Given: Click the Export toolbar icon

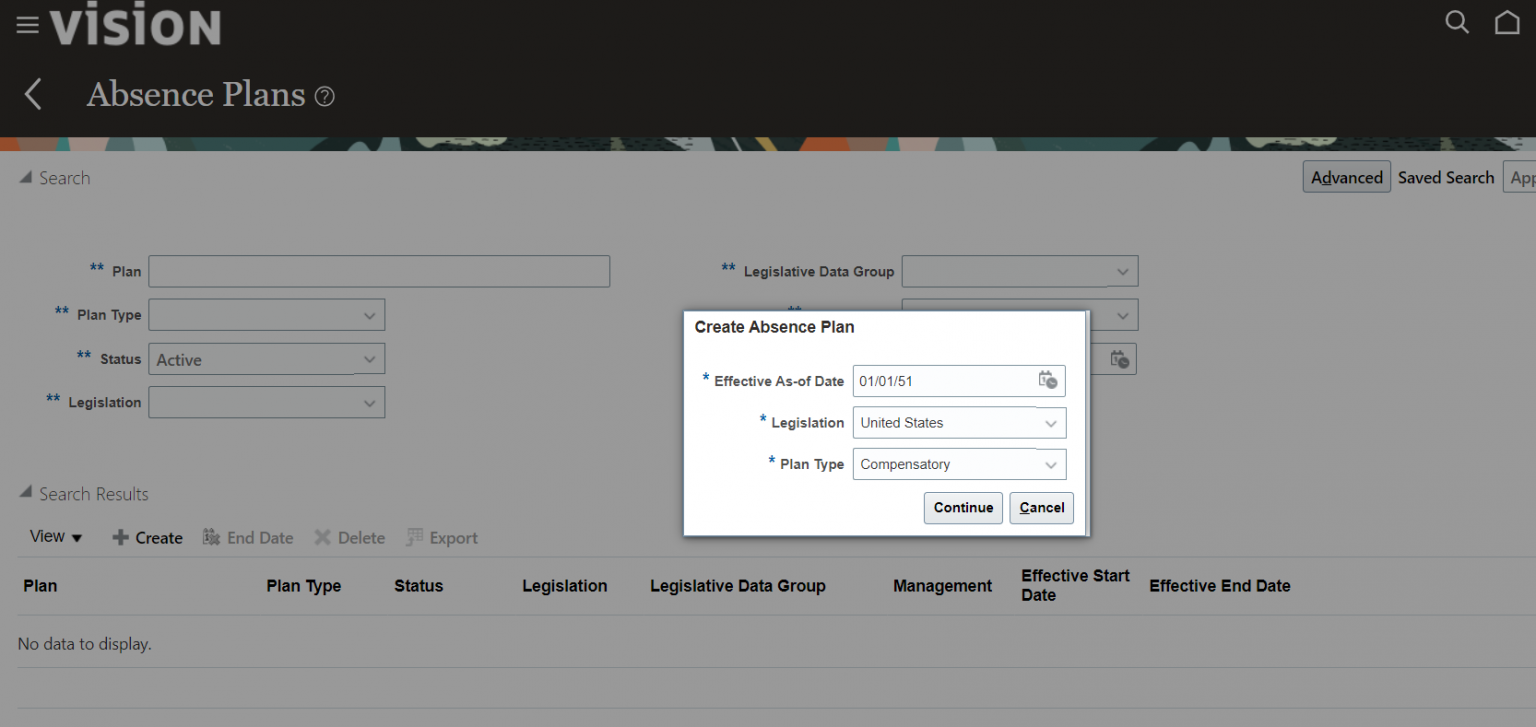Looking at the screenshot, I should pyautogui.click(x=415, y=538).
